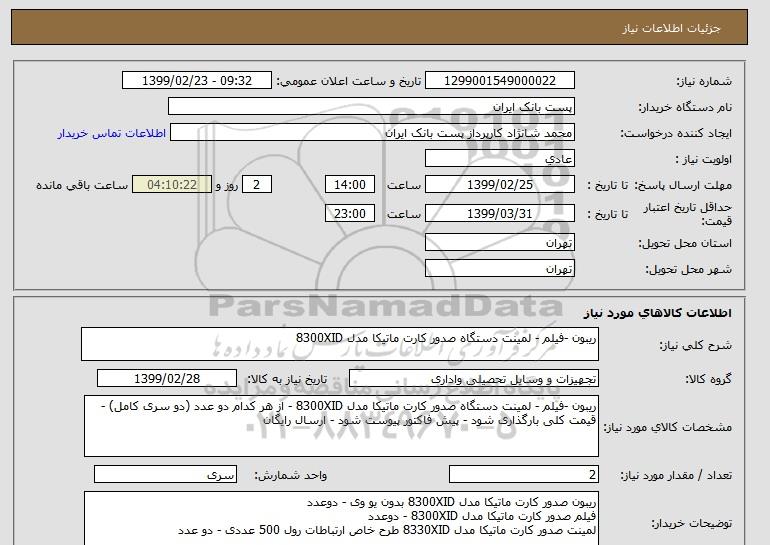The height and width of the screenshot is (545, 770).
Task: Click delivery city field تهران
Action: (499, 269)
